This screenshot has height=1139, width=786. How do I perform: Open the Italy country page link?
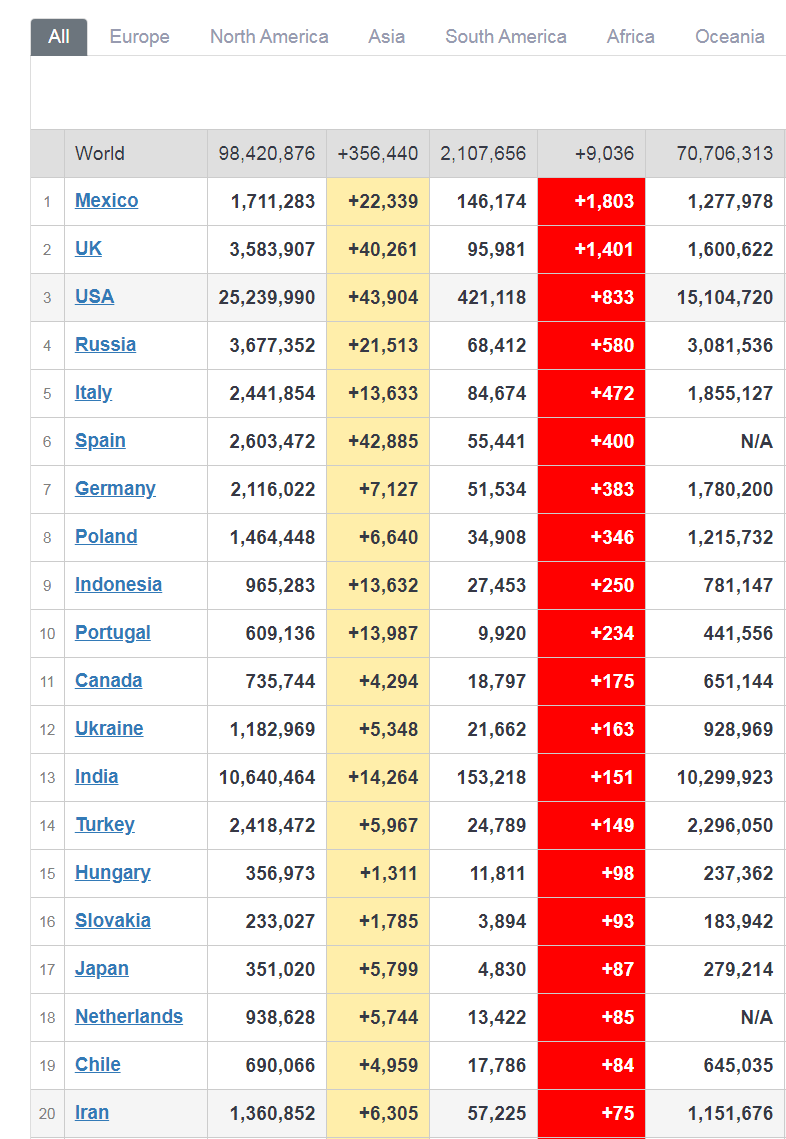pyautogui.click(x=93, y=393)
